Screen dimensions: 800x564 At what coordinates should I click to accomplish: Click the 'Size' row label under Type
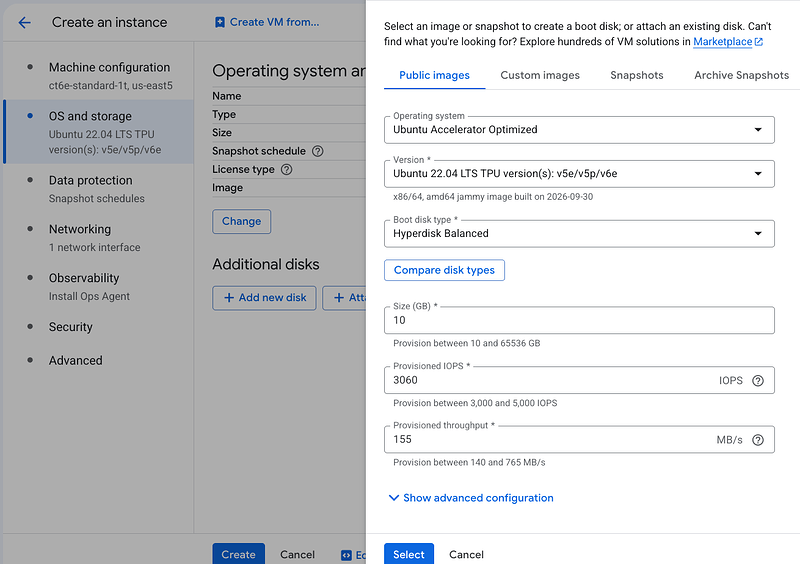tap(222, 133)
